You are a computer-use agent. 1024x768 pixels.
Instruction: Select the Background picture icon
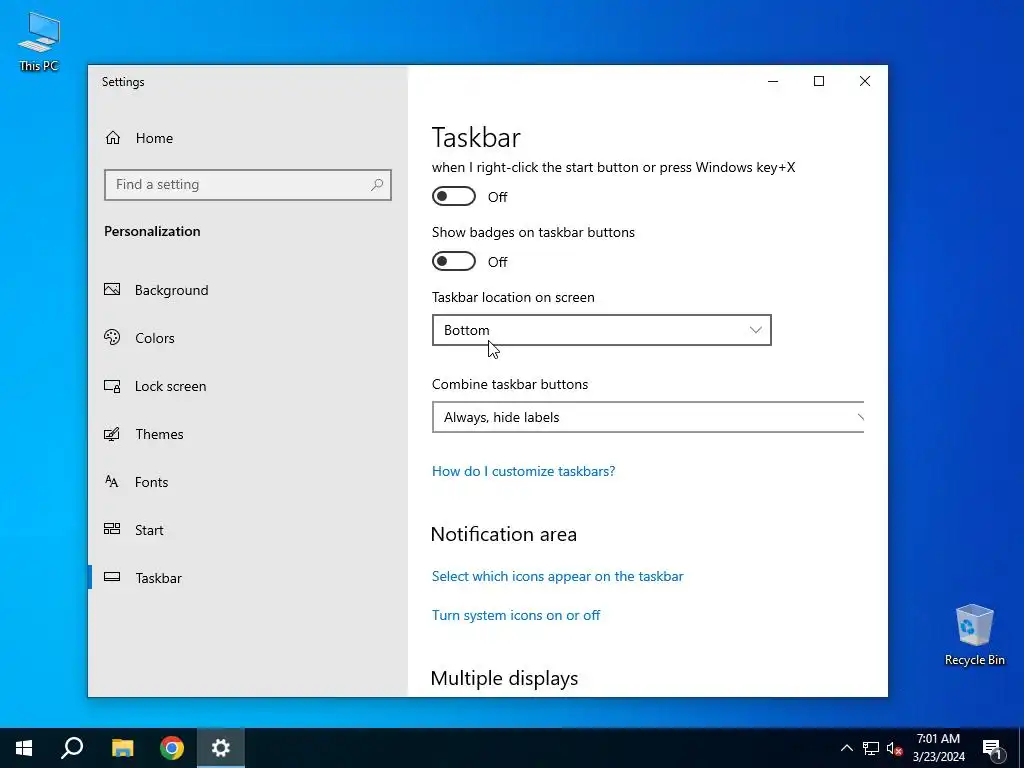(112, 289)
